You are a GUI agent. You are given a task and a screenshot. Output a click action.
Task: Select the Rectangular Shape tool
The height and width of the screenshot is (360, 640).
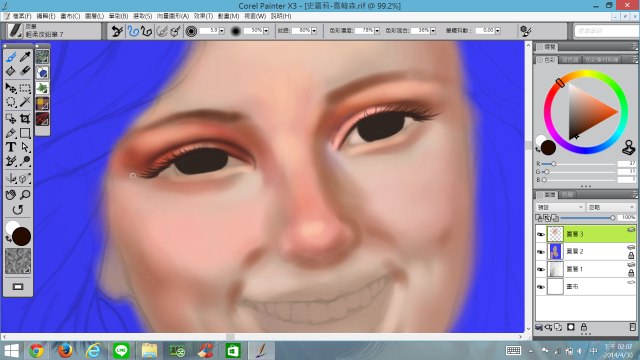pyautogui.click(x=25, y=133)
